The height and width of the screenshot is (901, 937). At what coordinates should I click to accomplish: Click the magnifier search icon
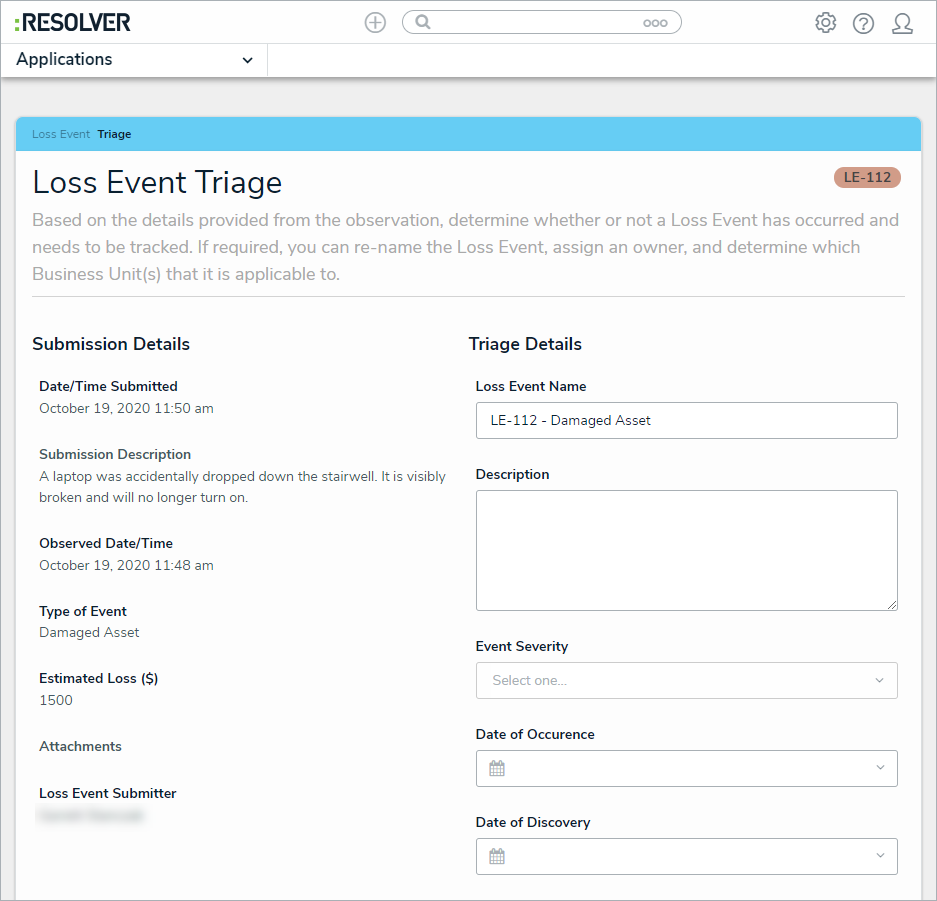(x=422, y=22)
